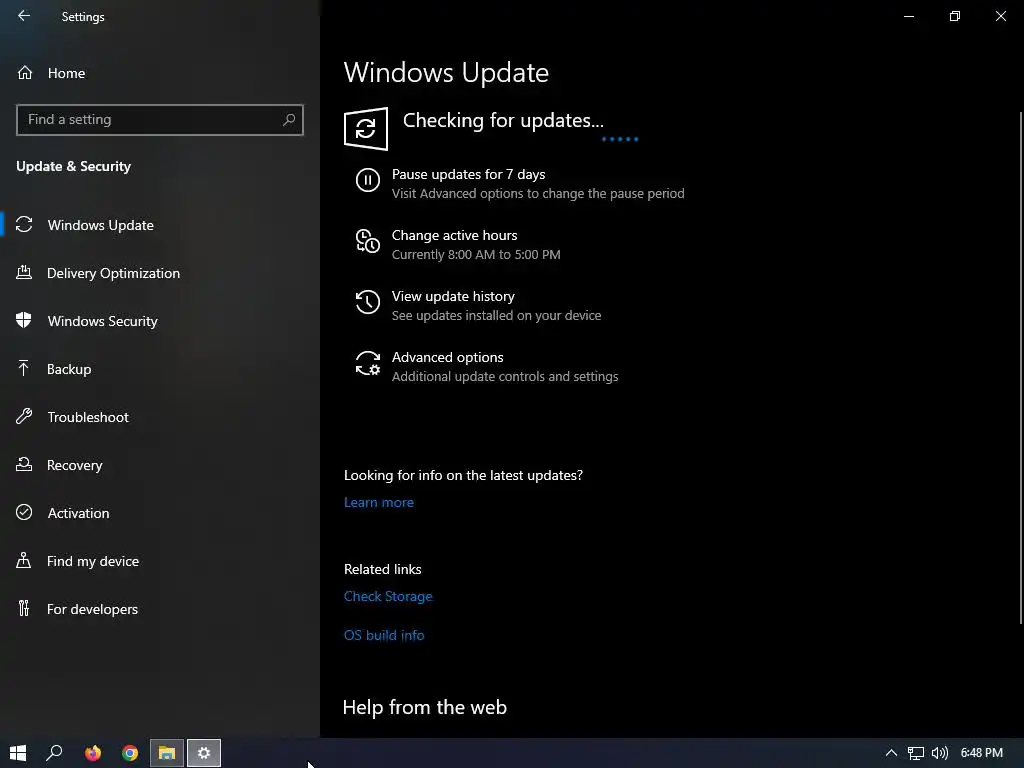Click the Recovery sidebar icon
This screenshot has height=768, width=1024.
point(24,464)
